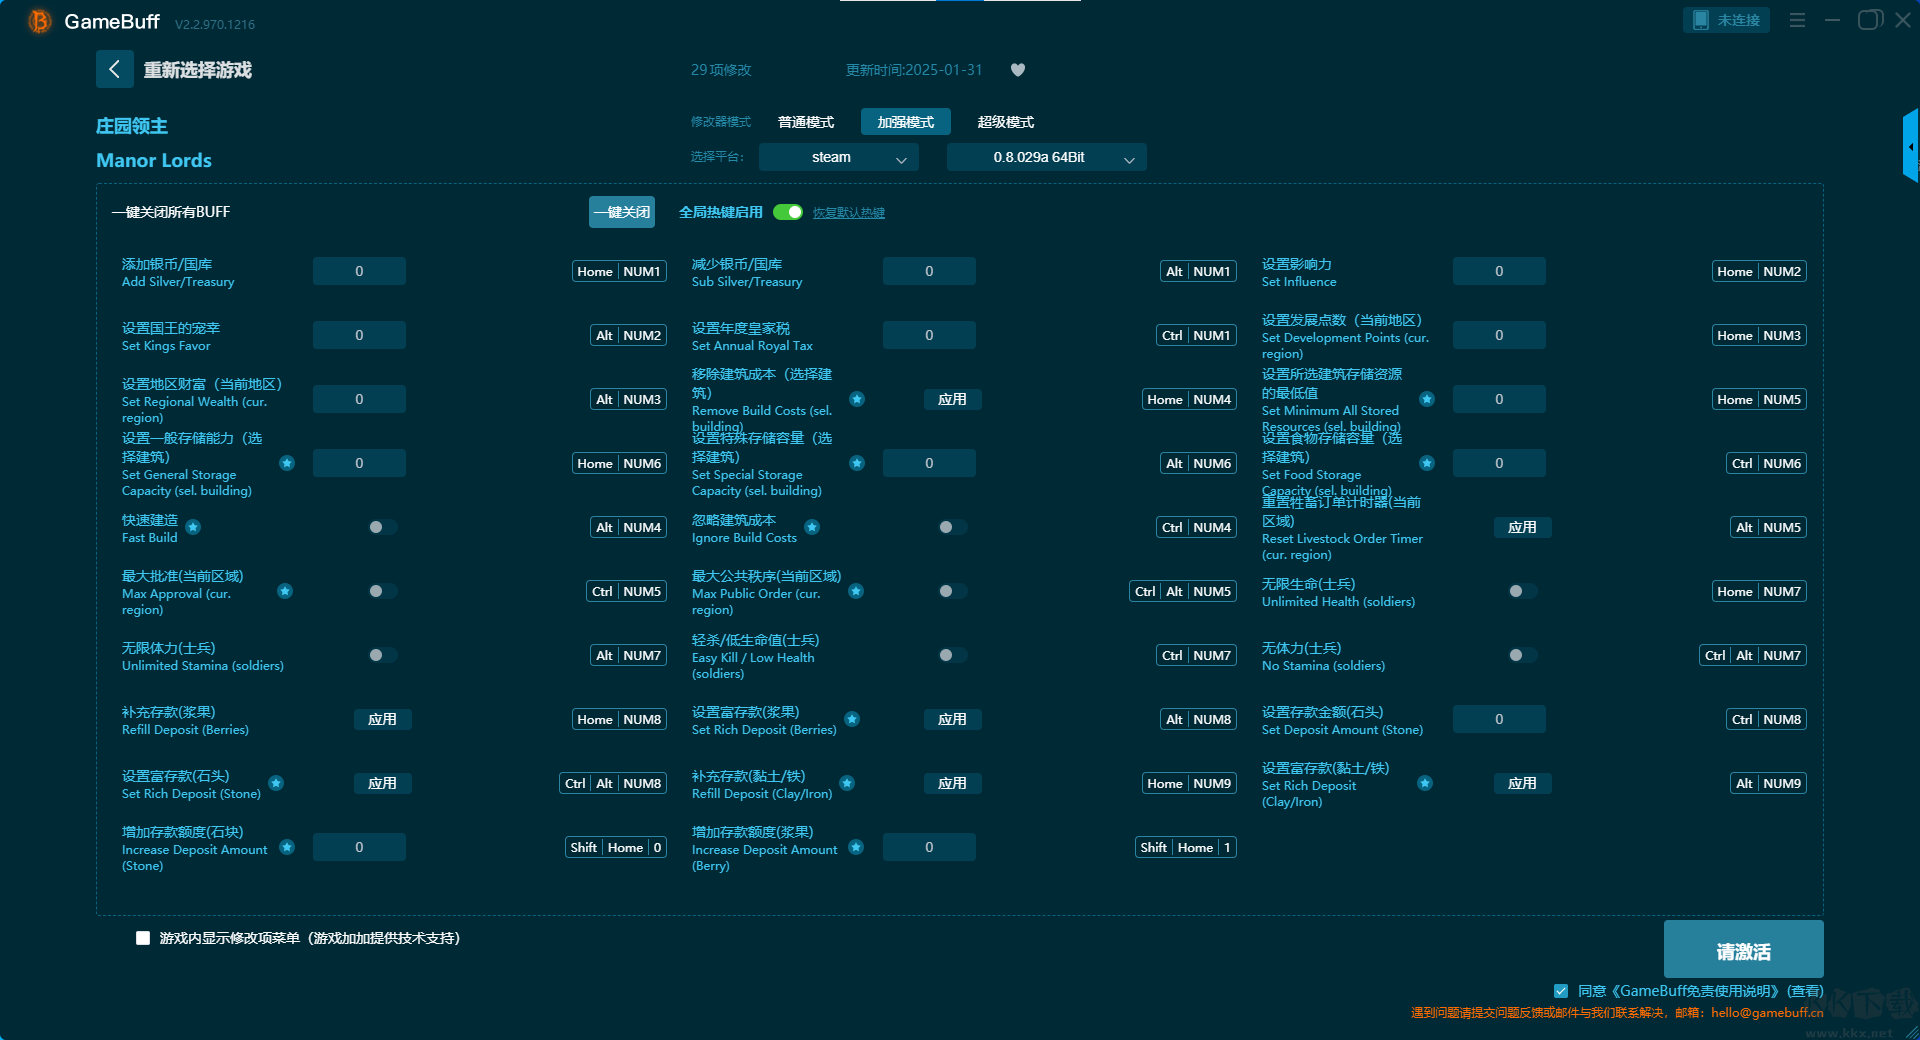This screenshot has height=1040, width=1920.
Task: Enable the Fast Build toggle
Action: 382,527
